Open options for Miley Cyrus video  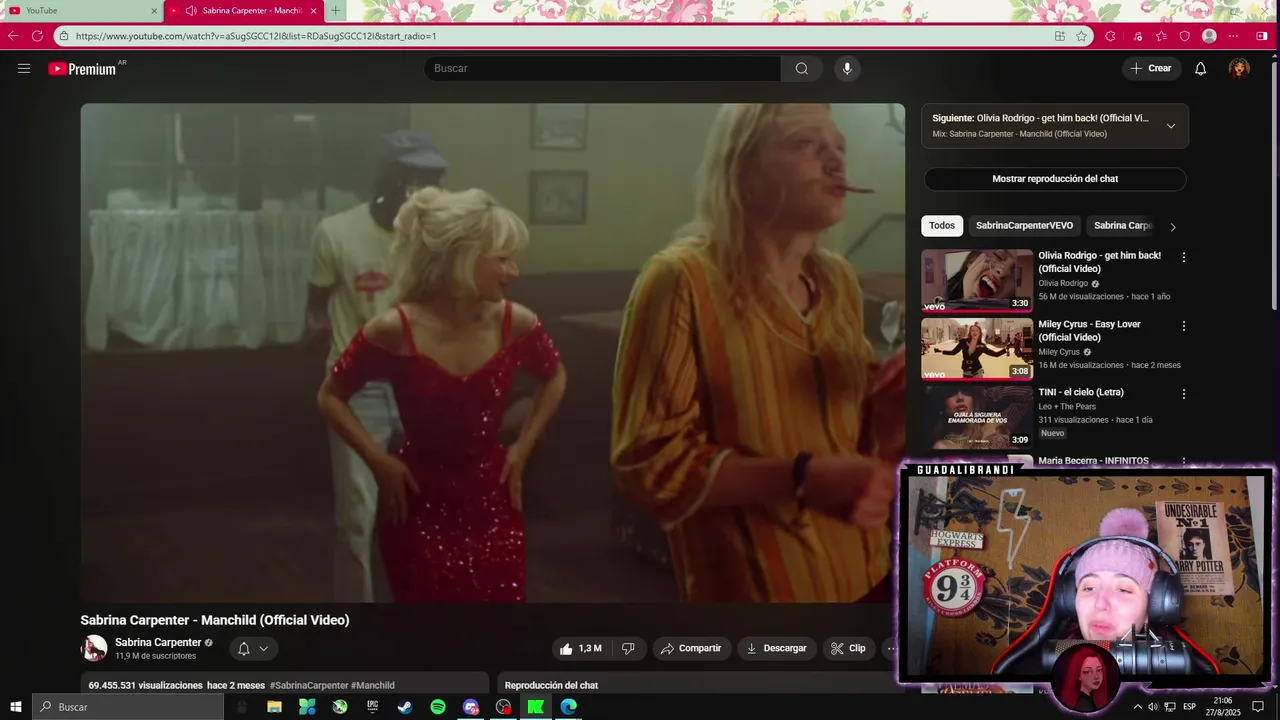point(1183,326)
